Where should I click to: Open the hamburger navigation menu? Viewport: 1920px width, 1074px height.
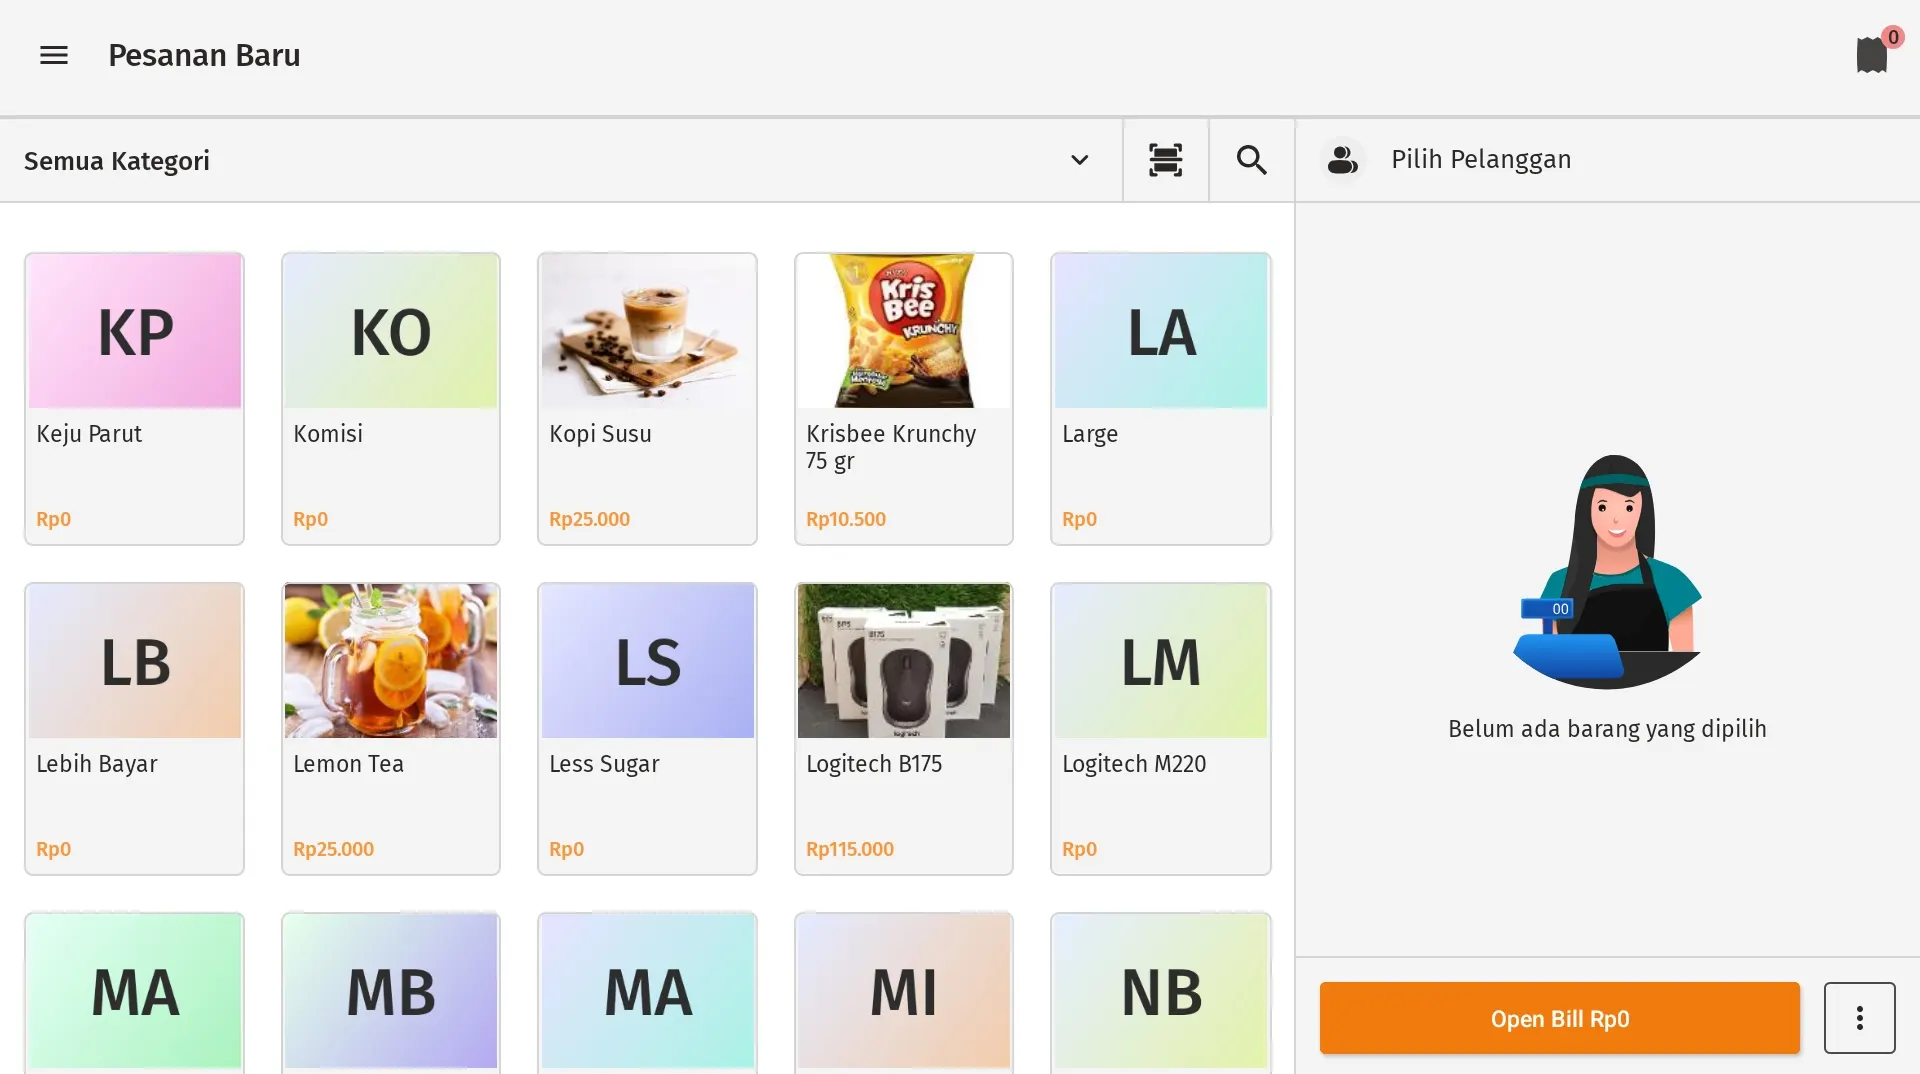point(53,55)
